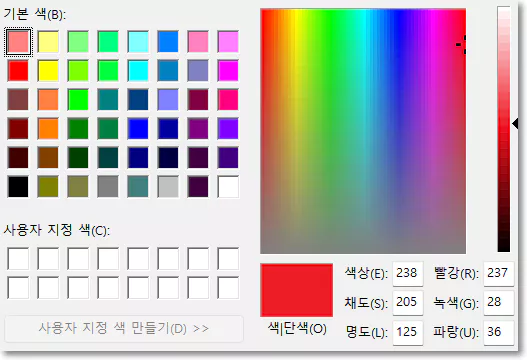Choose the pale green swatch in the first row
The width and height of the screenshot is (527, 360).
[78, 42]
